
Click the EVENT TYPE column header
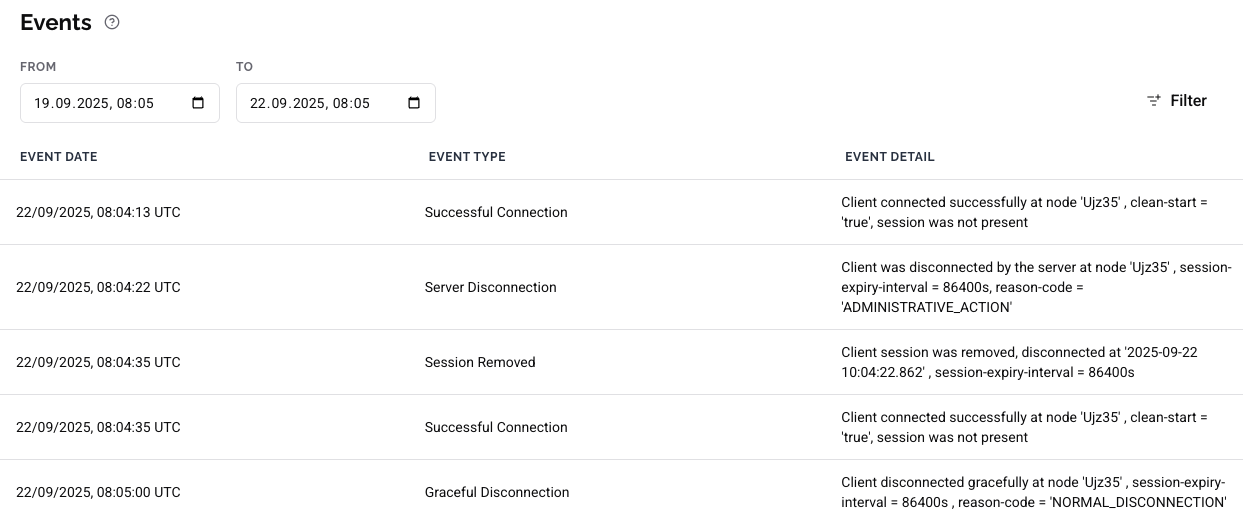467,157
